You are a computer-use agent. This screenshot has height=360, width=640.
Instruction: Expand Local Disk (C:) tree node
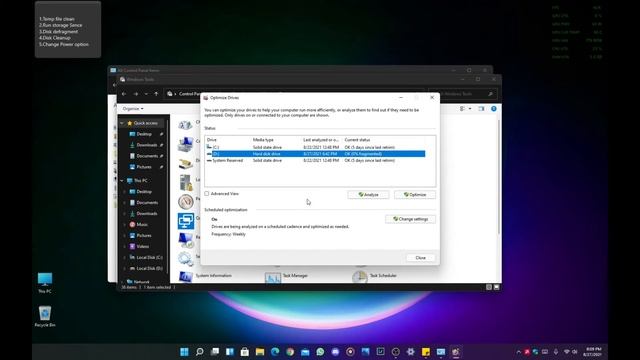[x=125, y=258]
